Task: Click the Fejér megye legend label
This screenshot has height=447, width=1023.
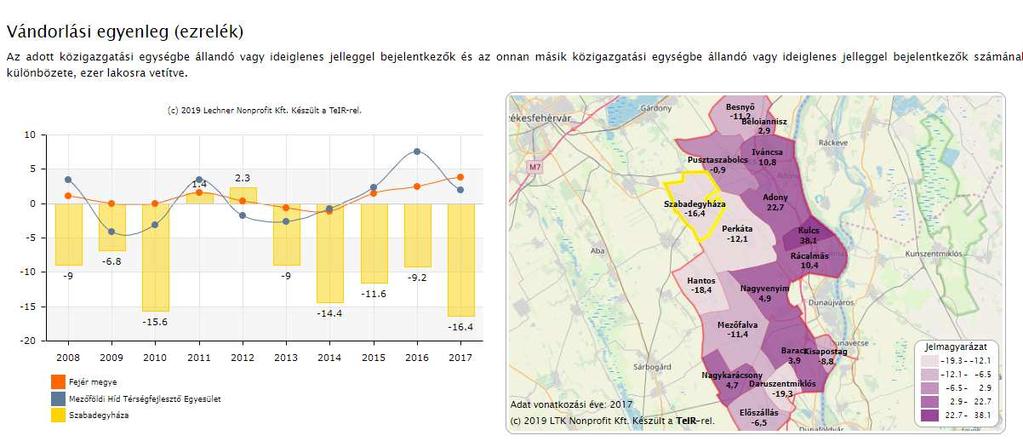Action: point(93,382)
